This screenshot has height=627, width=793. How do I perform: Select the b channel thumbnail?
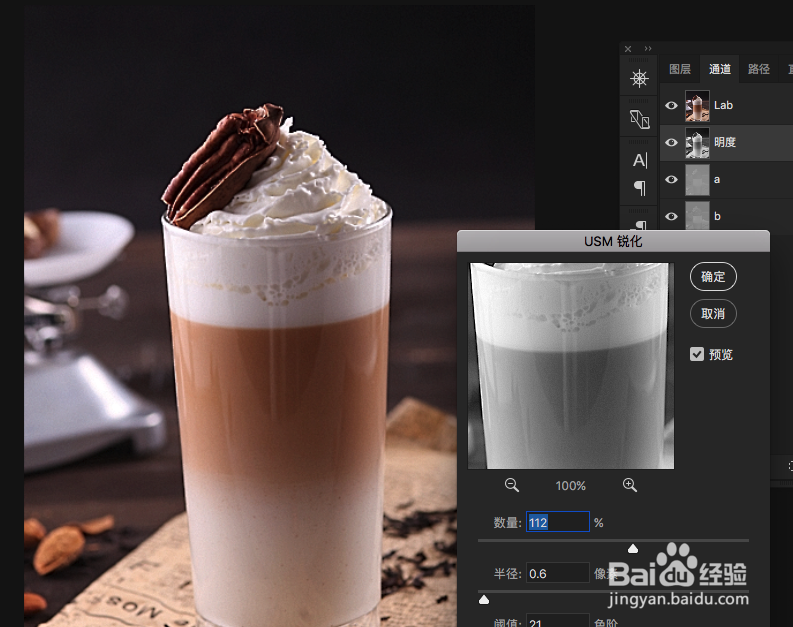point(697,215)
